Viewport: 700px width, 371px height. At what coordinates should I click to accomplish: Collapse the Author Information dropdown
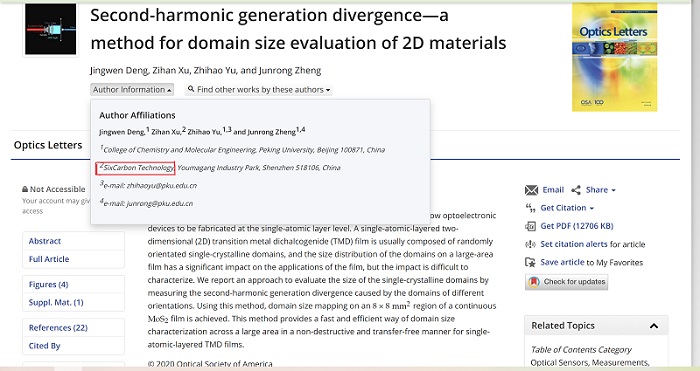(132, 90)
